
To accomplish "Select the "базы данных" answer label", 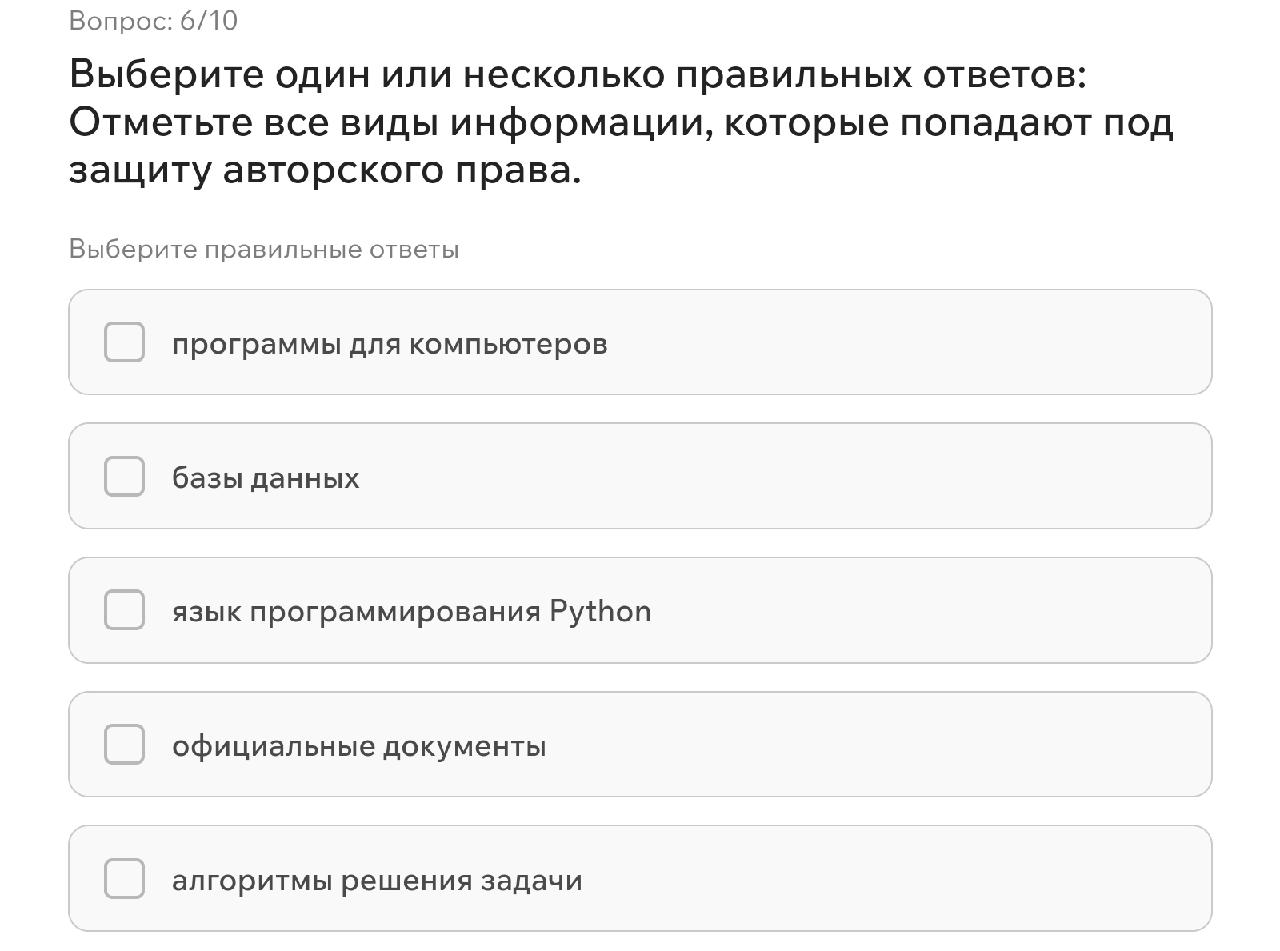I will (265, 478).
